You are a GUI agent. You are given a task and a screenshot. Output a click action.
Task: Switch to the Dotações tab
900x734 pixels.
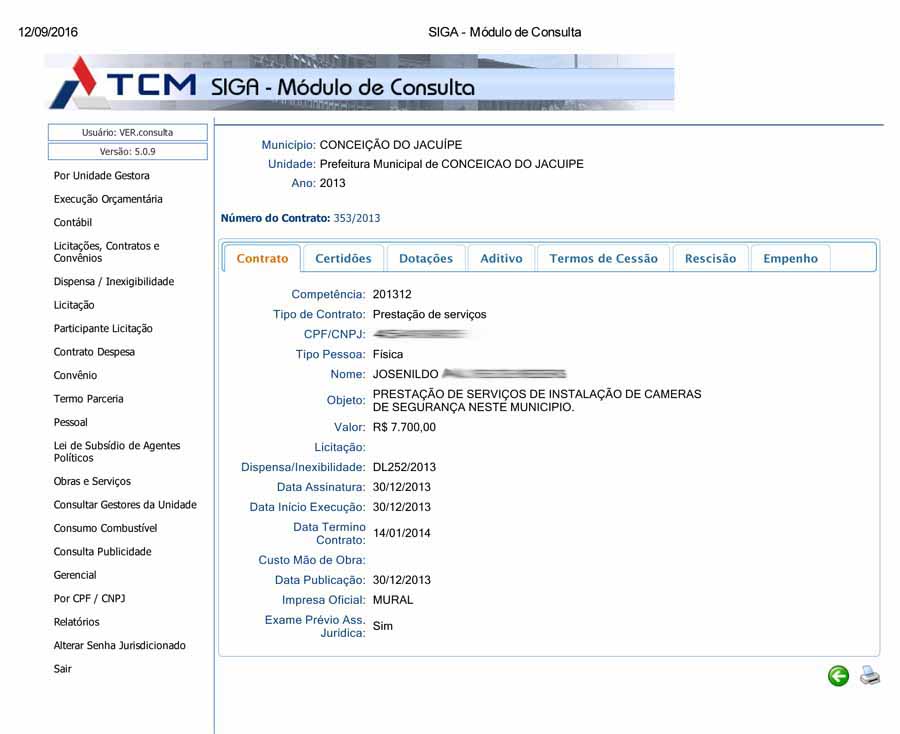tap(425, 258)
